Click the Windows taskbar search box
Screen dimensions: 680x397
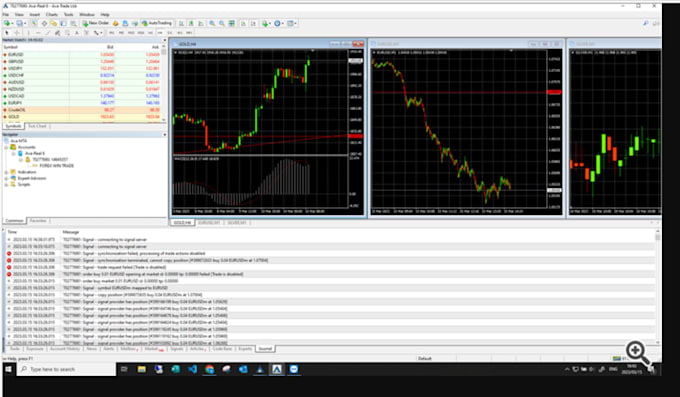click(66, 369)
